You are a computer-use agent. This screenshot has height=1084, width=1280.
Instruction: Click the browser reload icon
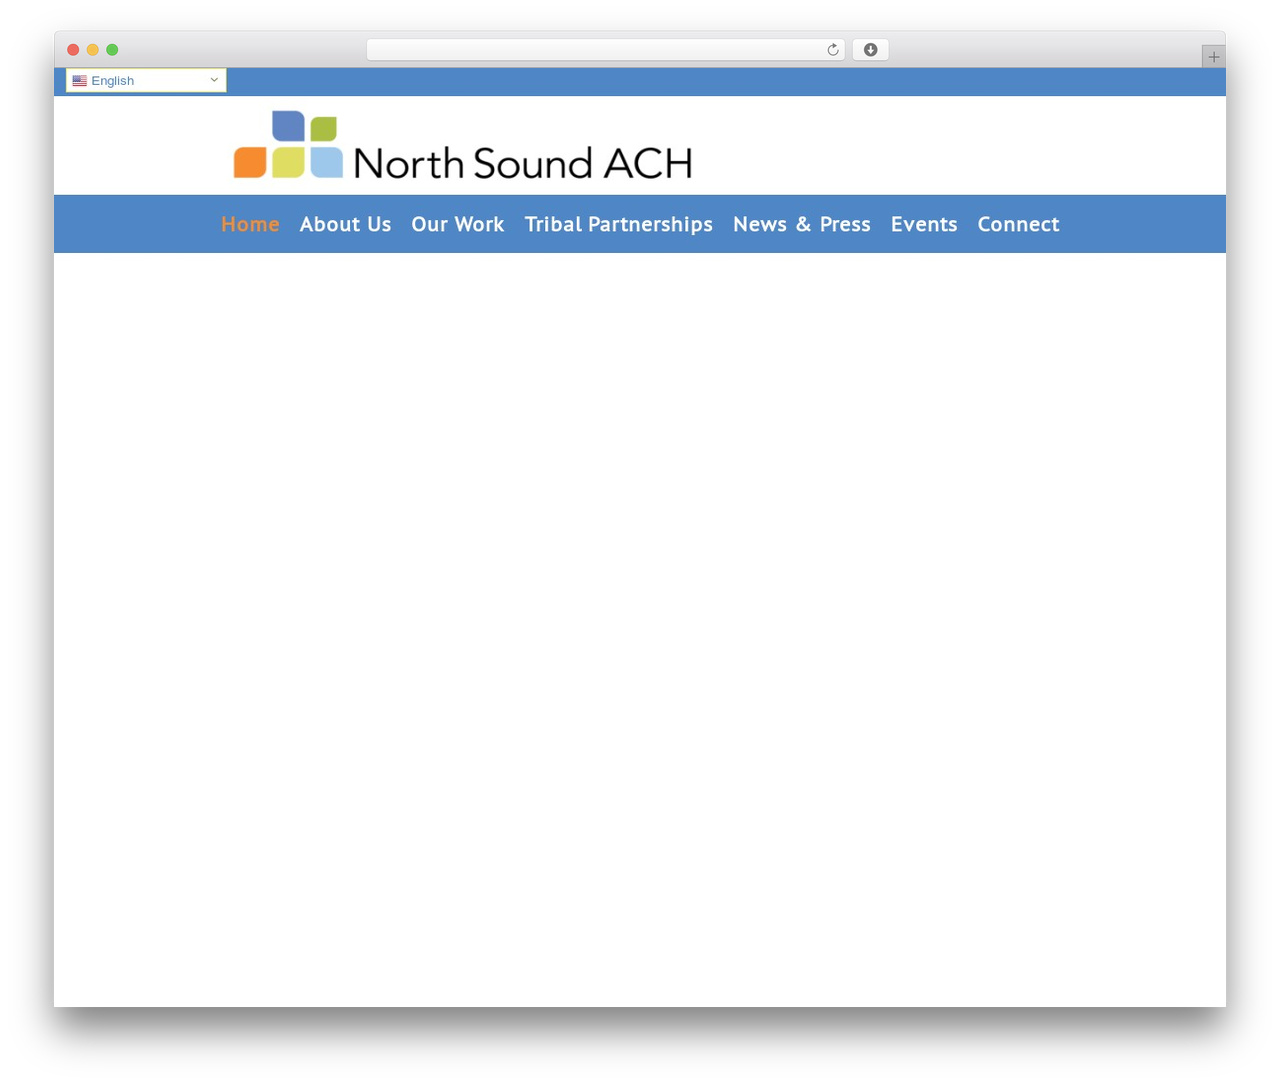(x=832, y=50)
